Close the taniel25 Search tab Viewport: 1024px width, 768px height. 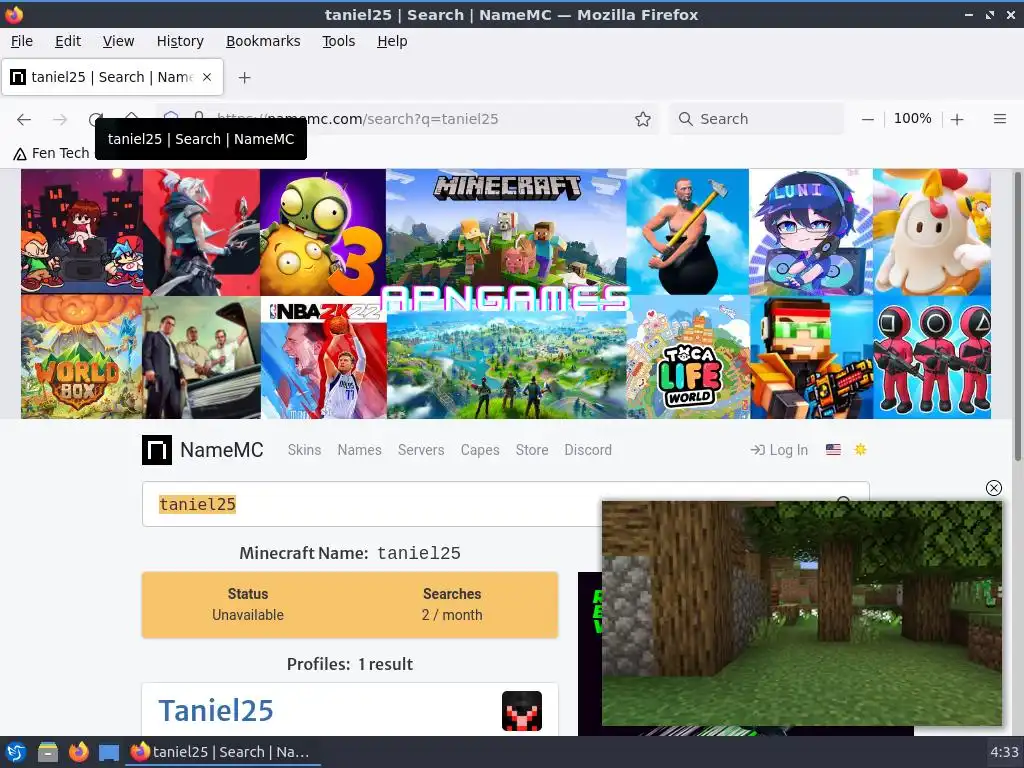[x=207, y=77]
